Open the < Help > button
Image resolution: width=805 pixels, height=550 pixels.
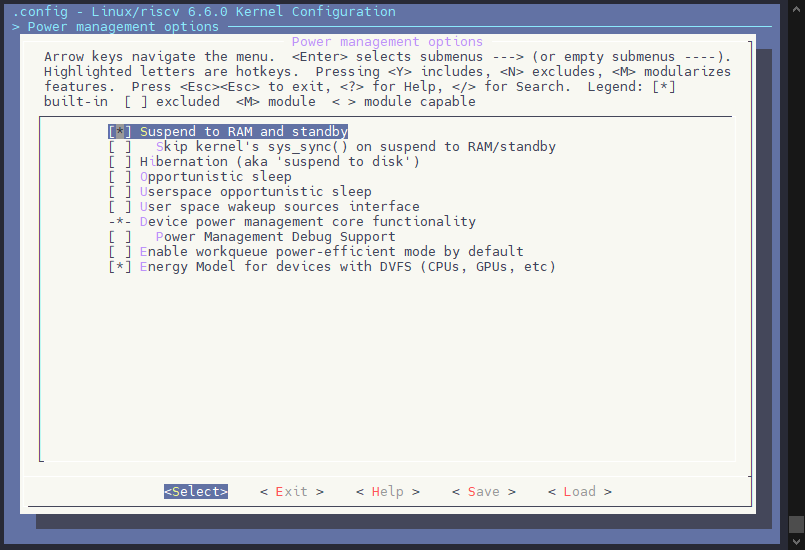point(388,492)
